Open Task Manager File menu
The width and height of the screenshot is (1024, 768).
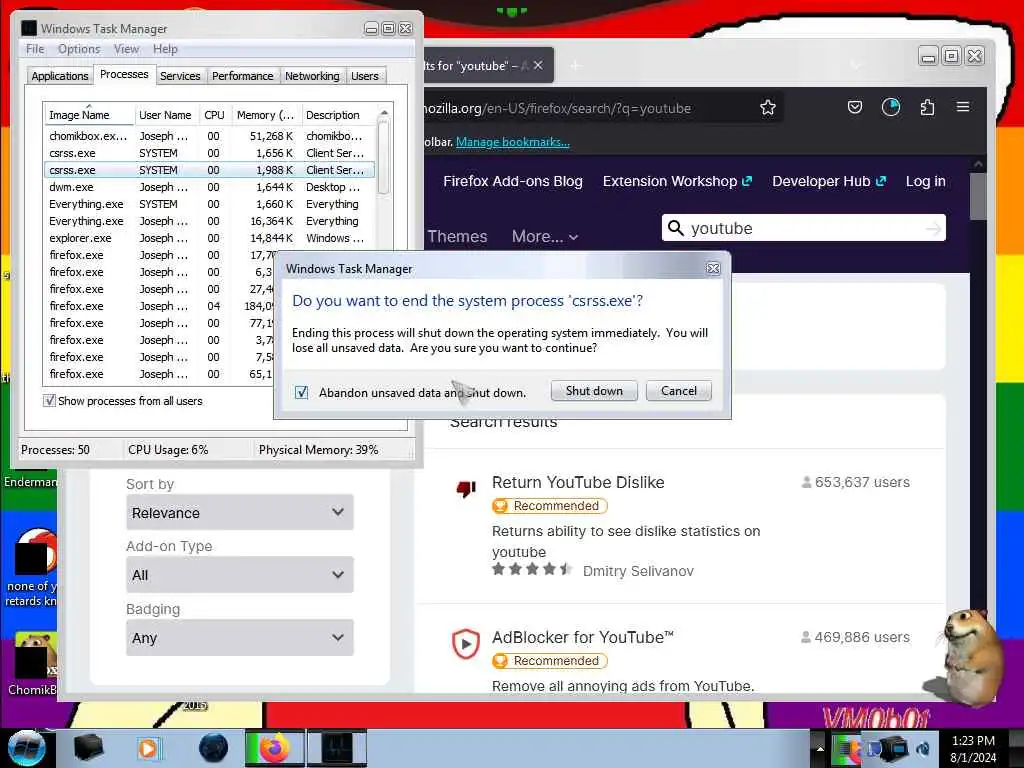pyautogui.click(x=35, y=49)
